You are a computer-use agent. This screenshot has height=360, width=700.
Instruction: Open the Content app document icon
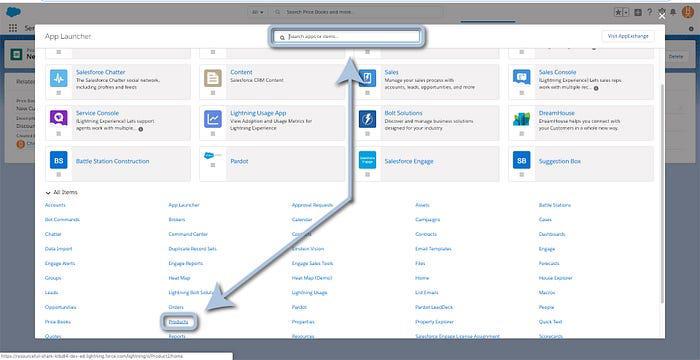(213, 78)
